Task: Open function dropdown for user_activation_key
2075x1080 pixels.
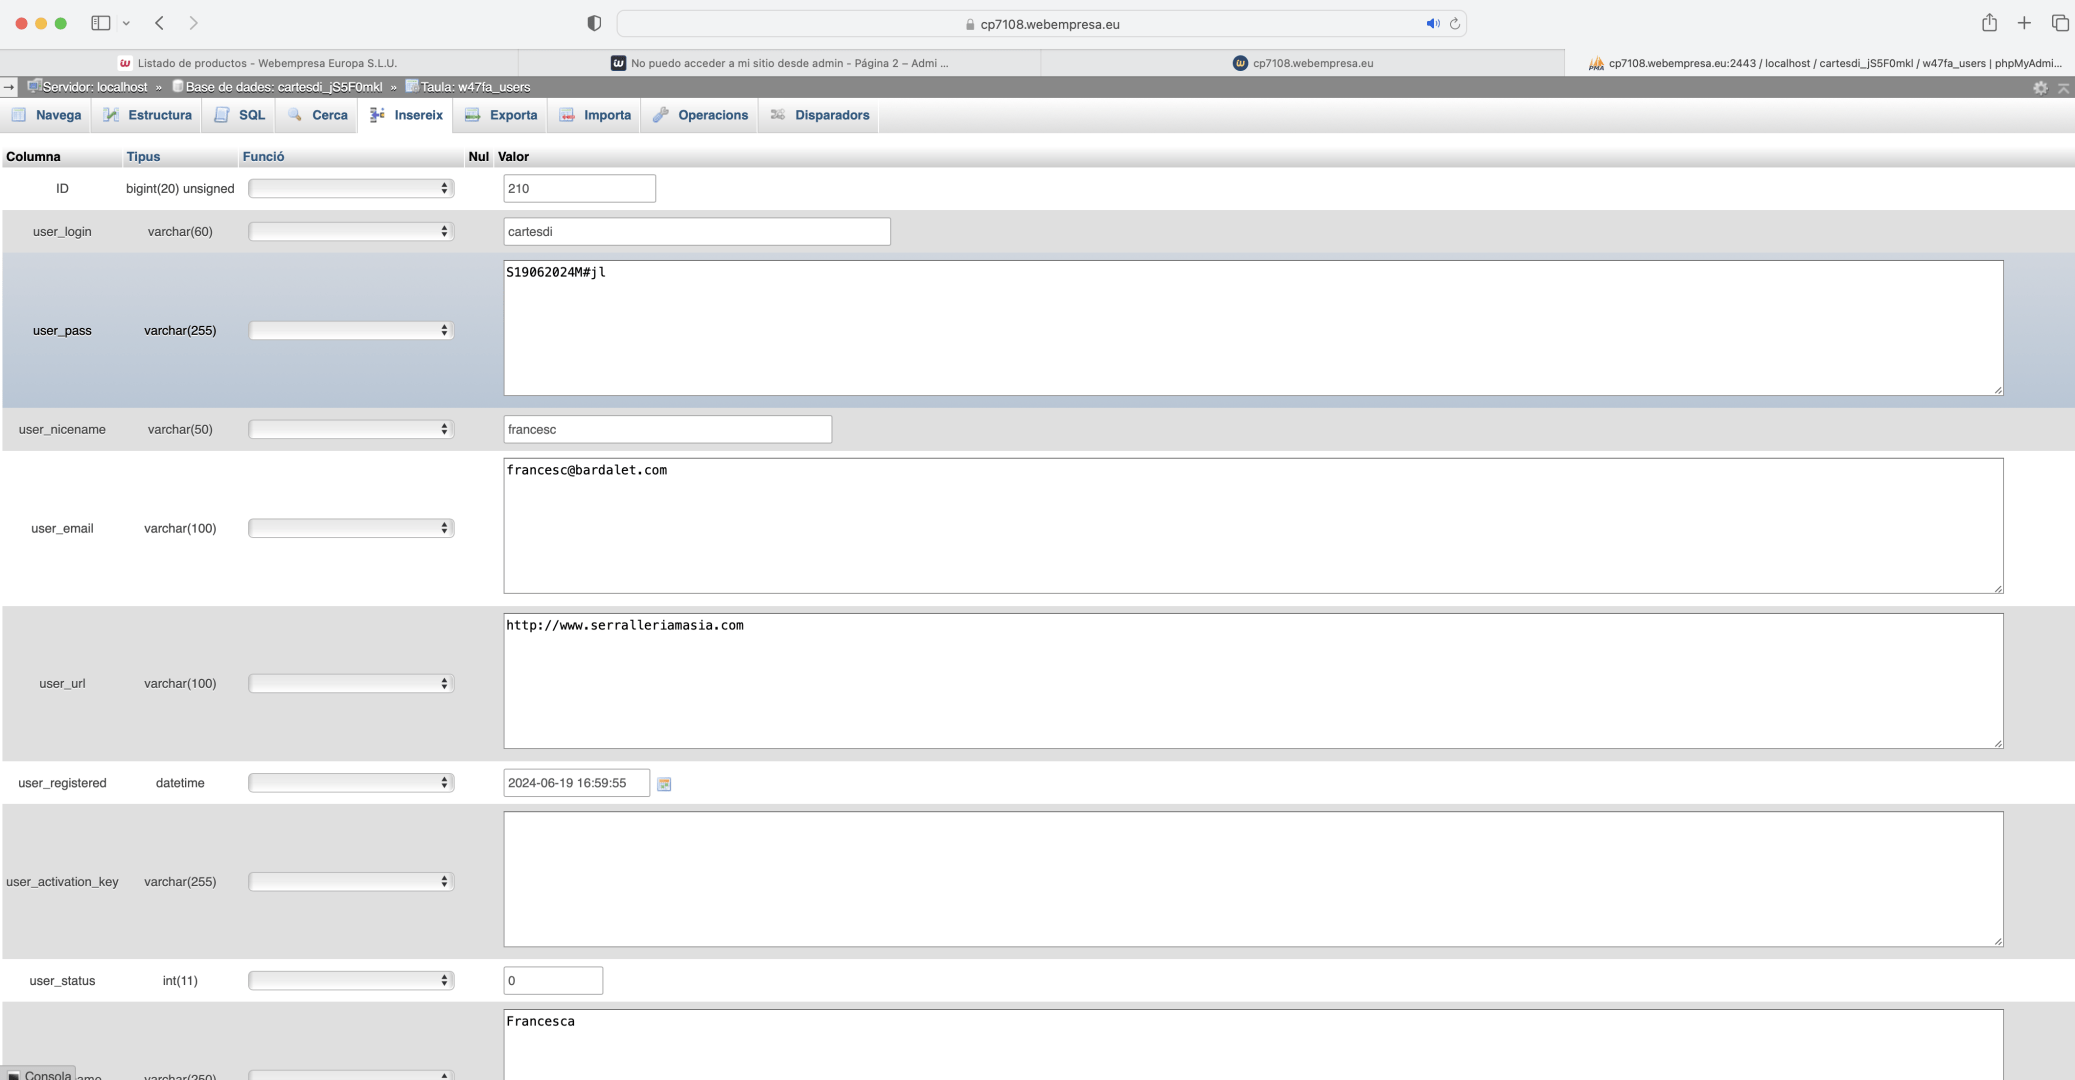Action: 351,881
